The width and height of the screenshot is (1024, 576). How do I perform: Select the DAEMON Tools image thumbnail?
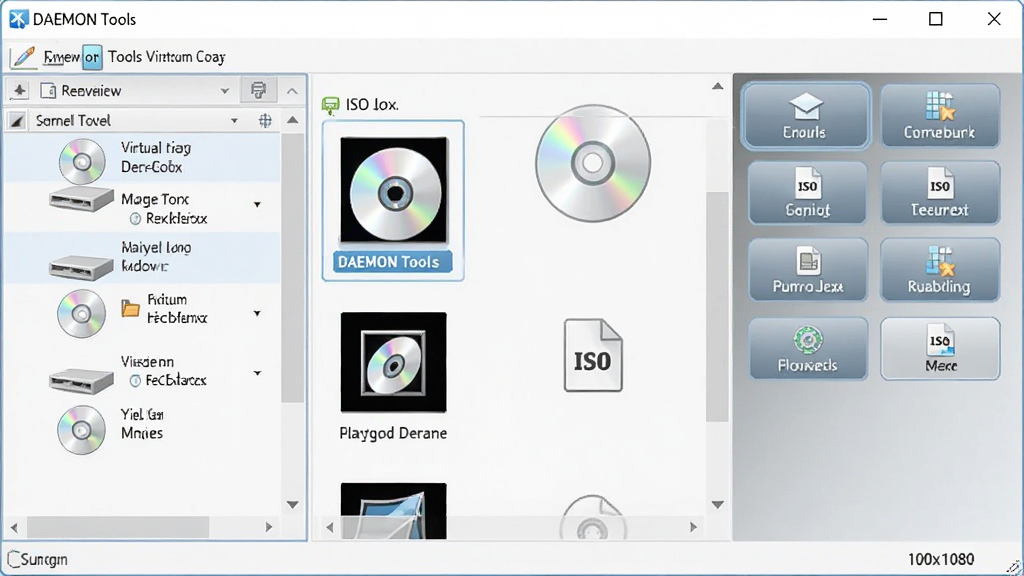pyautogui.click(x=393, y=200)
